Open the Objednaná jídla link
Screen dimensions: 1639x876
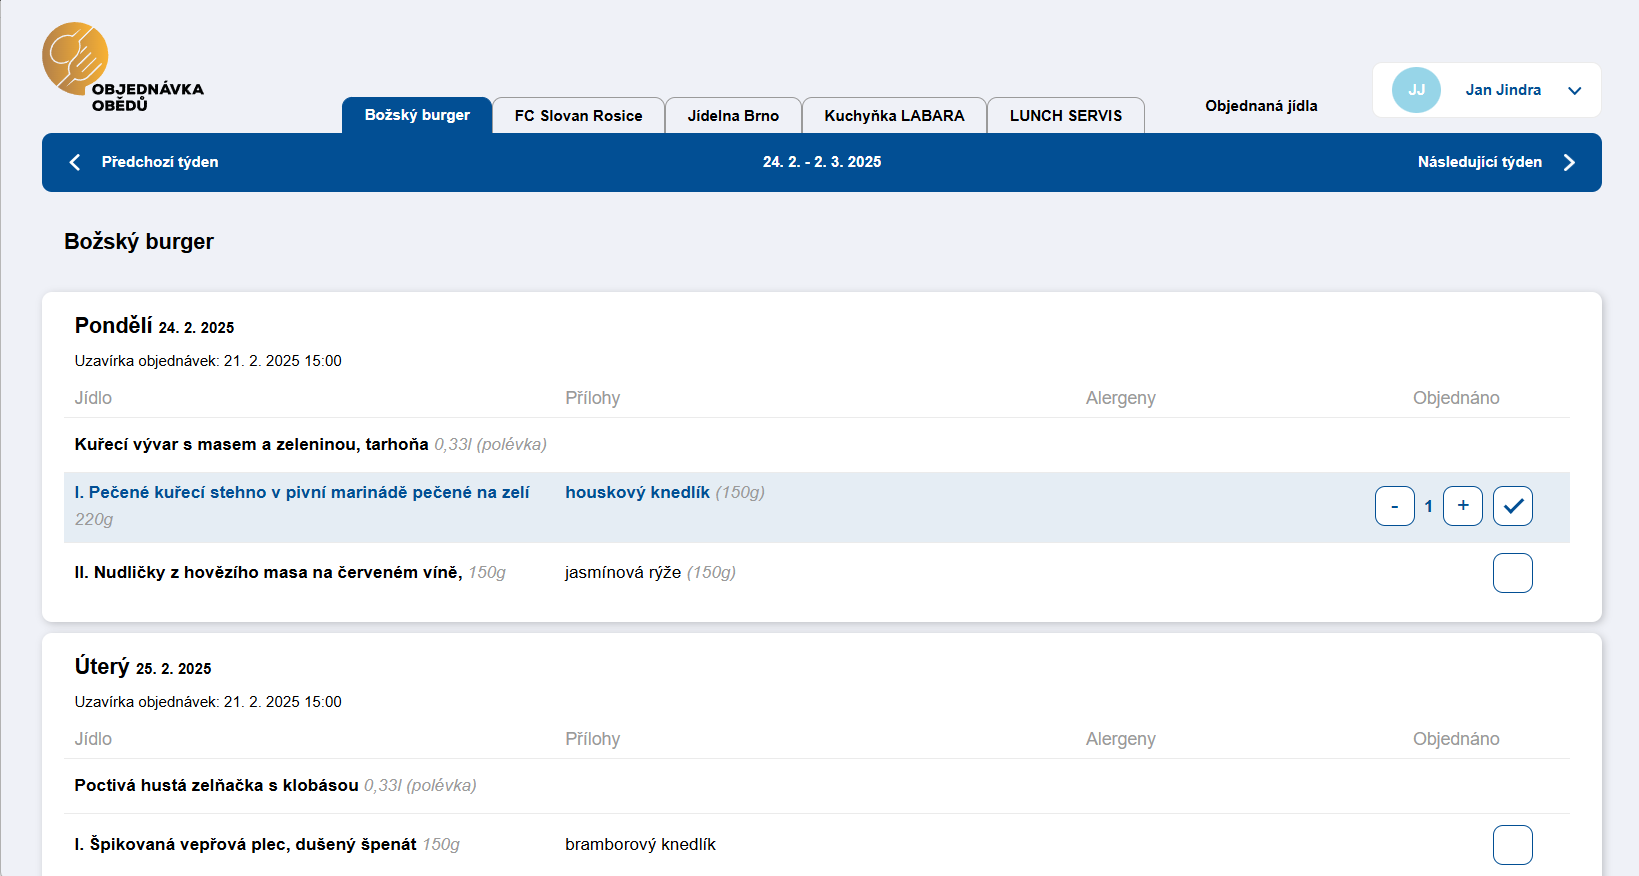1260,106
